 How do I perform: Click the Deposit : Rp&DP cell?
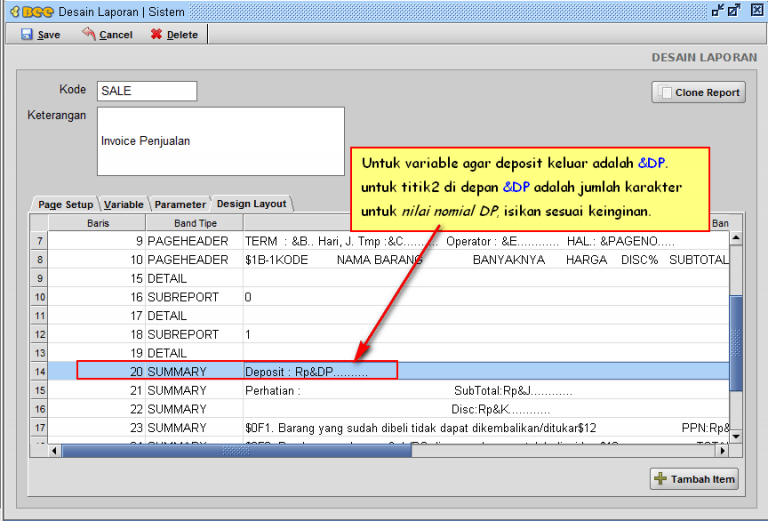point(486,372)
